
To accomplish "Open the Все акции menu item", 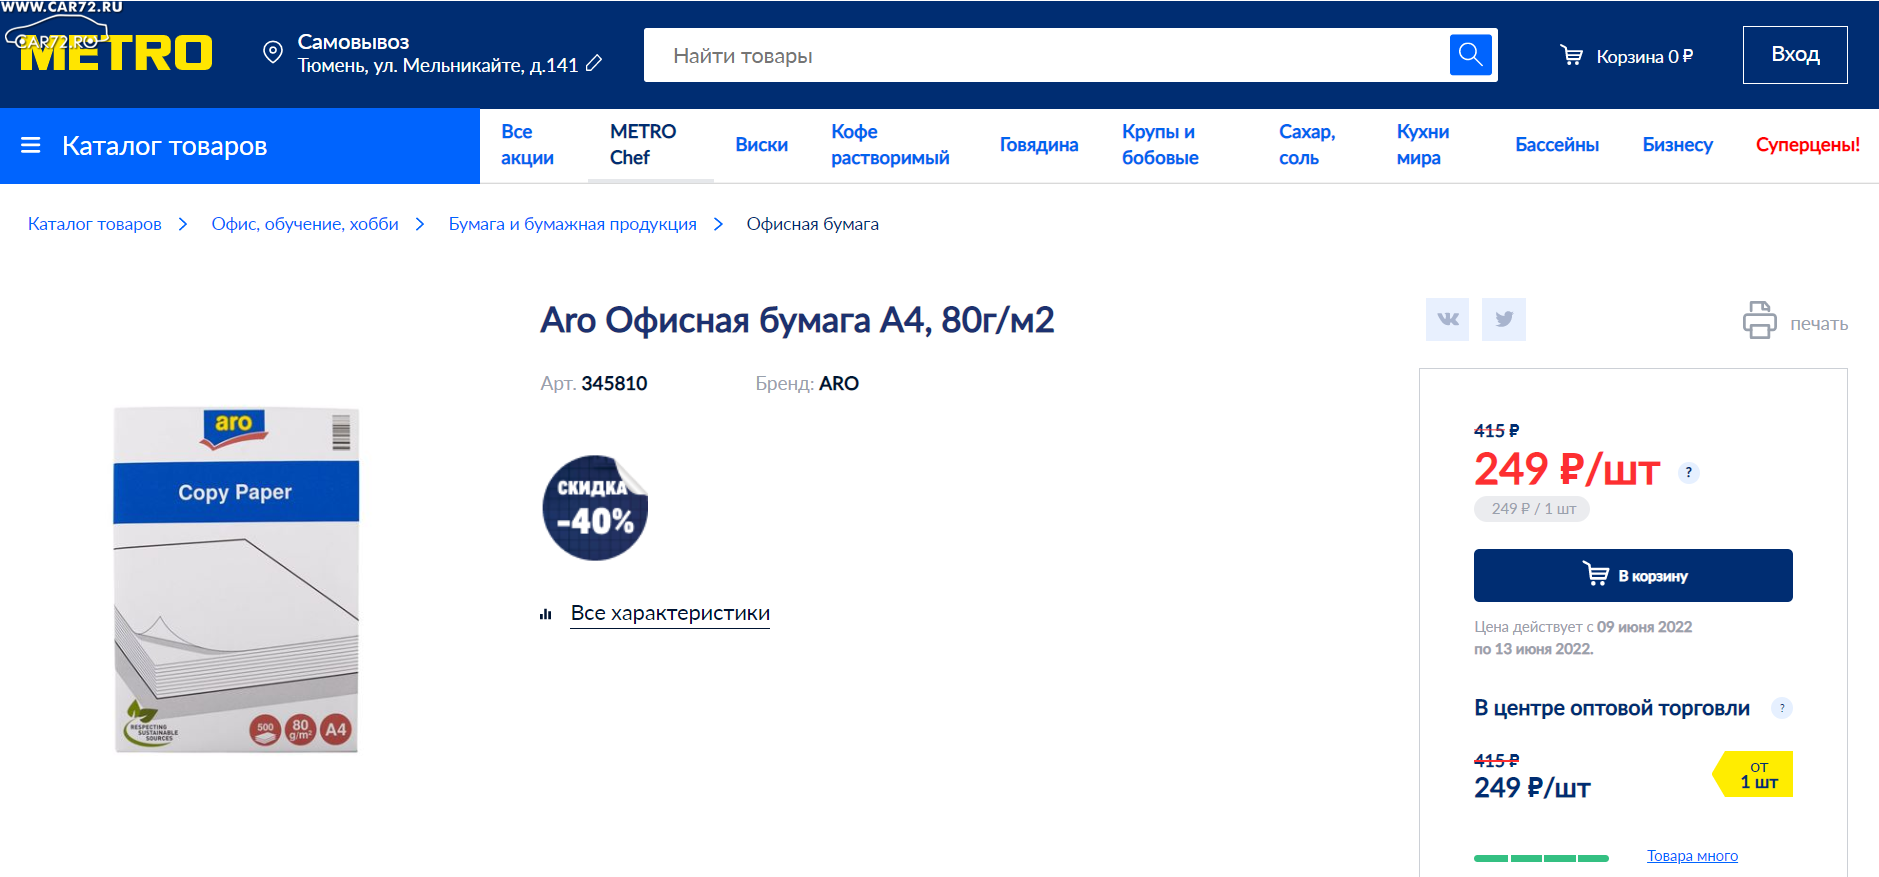I will pos(527,145).
